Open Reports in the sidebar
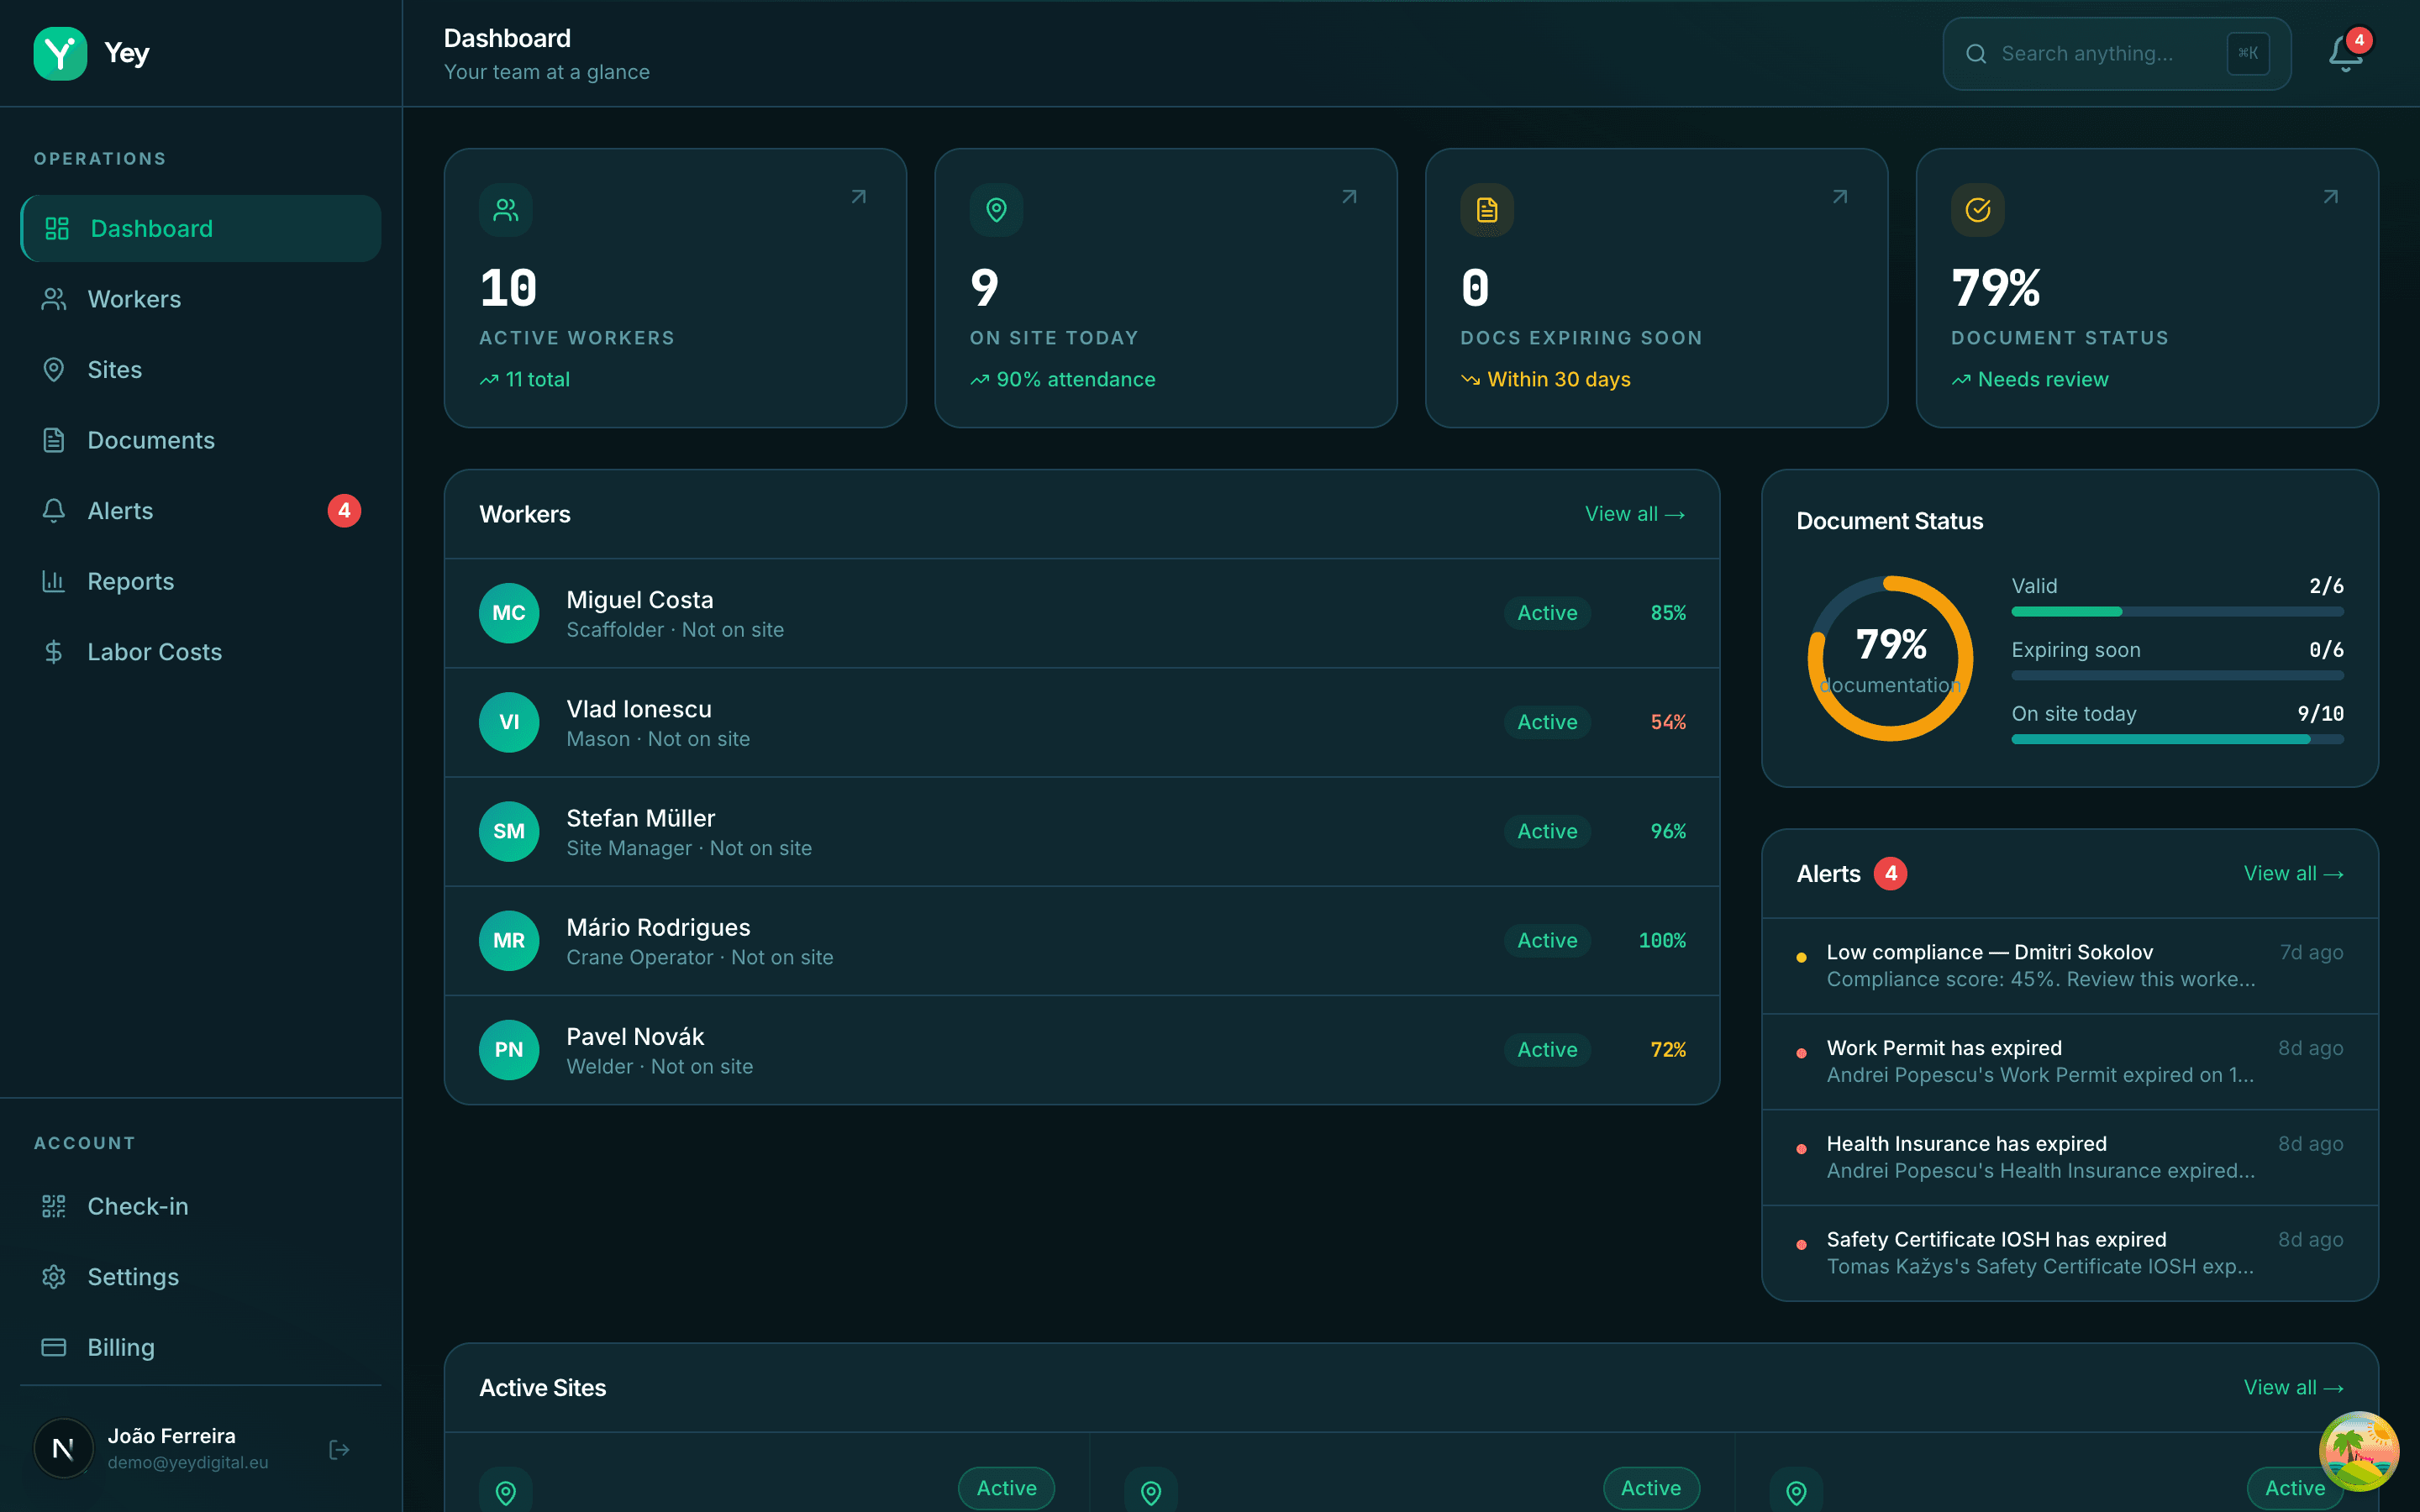The image size is (2420, 1512). (x=201, y=581)
